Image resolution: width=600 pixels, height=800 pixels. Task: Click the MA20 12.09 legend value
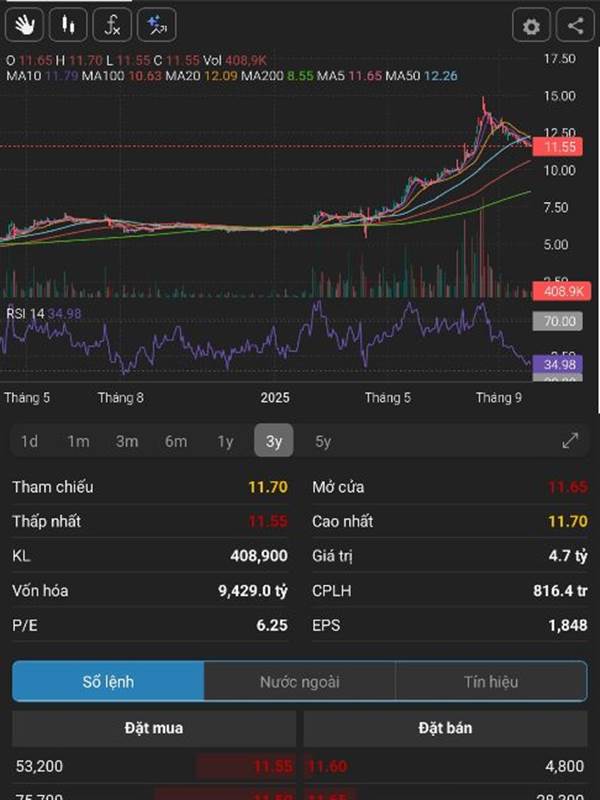tap(221, 76)
